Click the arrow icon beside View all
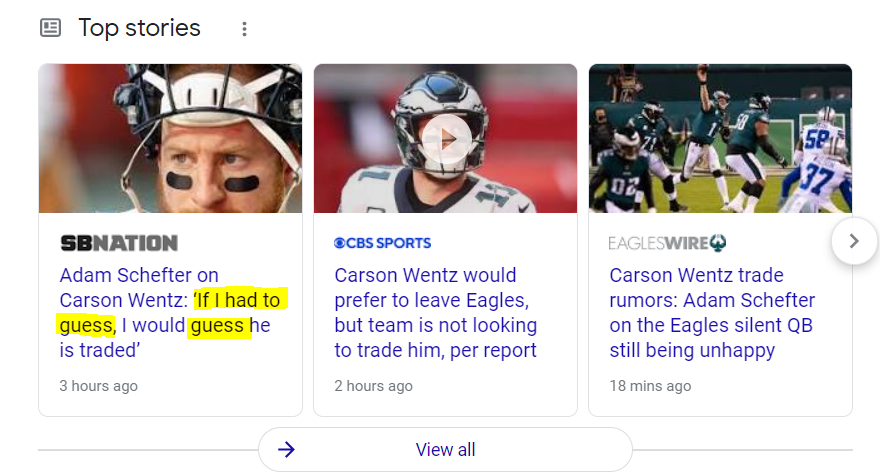This screenshot has height=475, width=880. coord(287,450)
